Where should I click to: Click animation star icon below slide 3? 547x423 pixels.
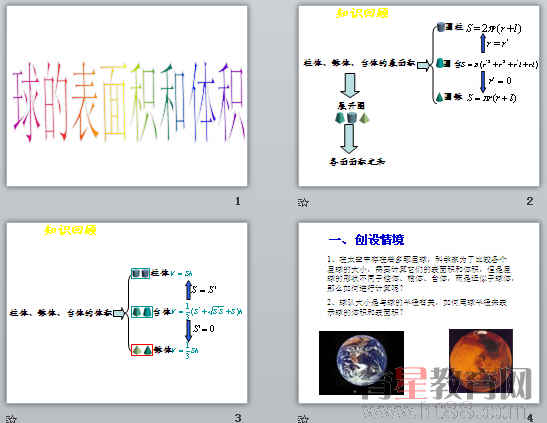click(12, 419)
